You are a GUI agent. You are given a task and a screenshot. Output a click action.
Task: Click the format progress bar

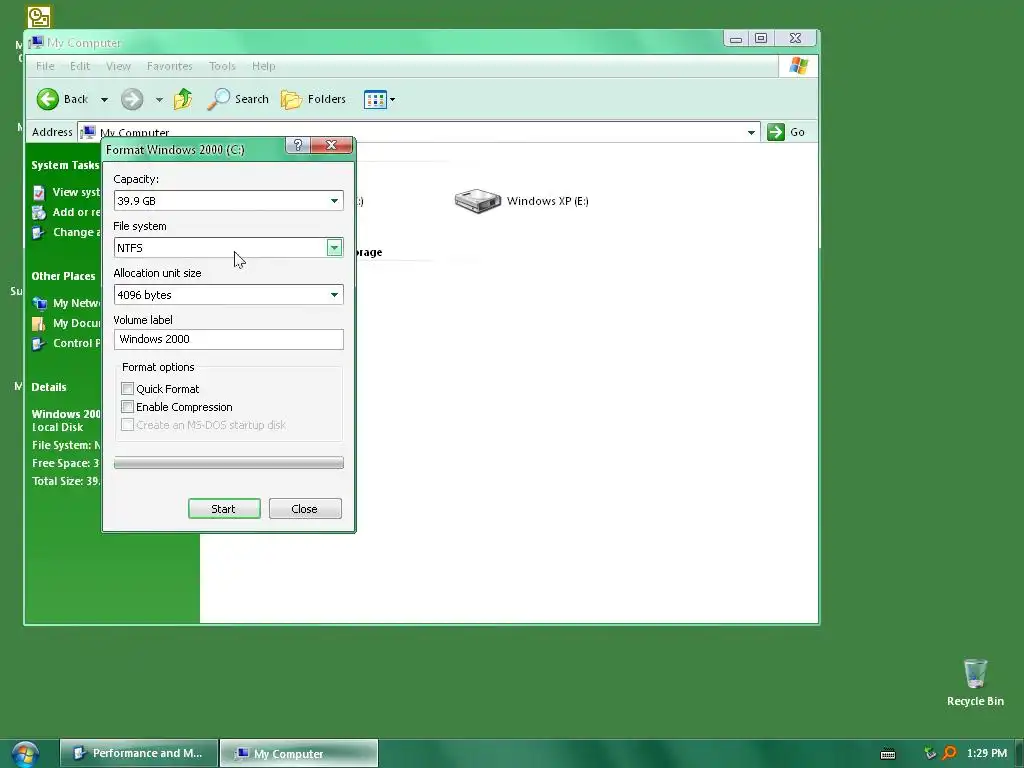click(229, 463)
